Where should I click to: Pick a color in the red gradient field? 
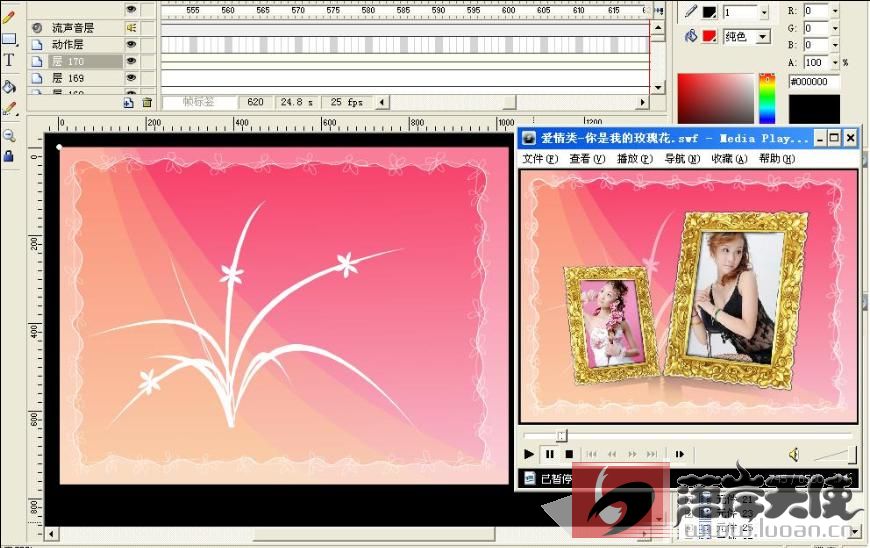point(715,99)
